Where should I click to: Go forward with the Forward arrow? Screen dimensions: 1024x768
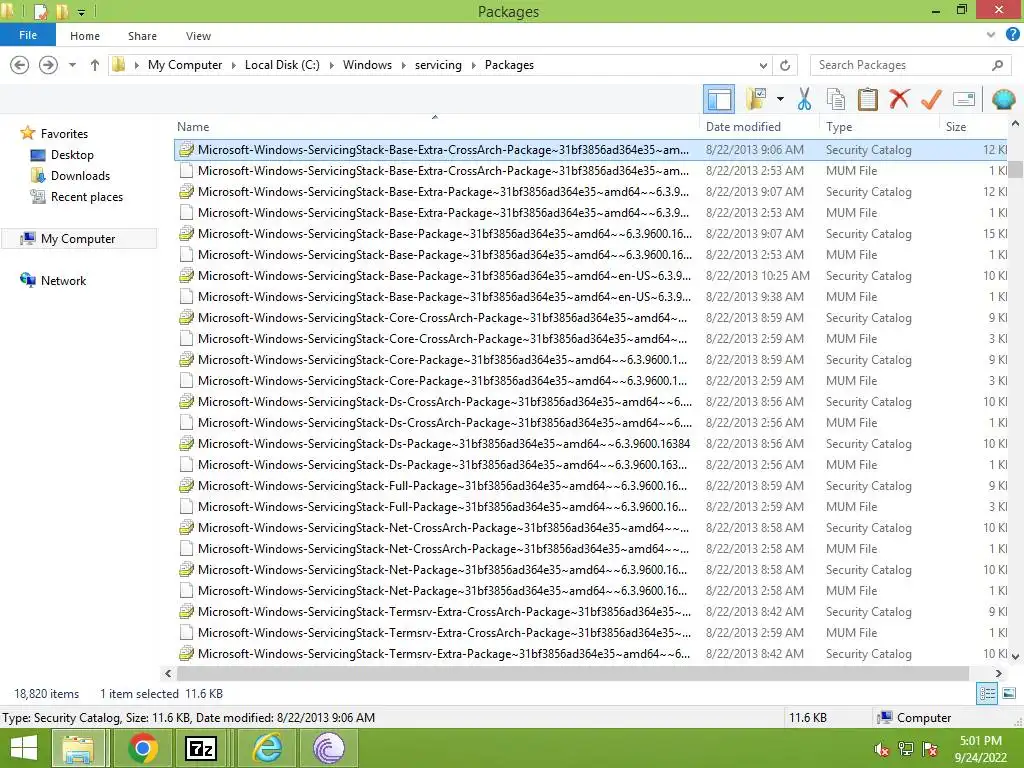48,65
